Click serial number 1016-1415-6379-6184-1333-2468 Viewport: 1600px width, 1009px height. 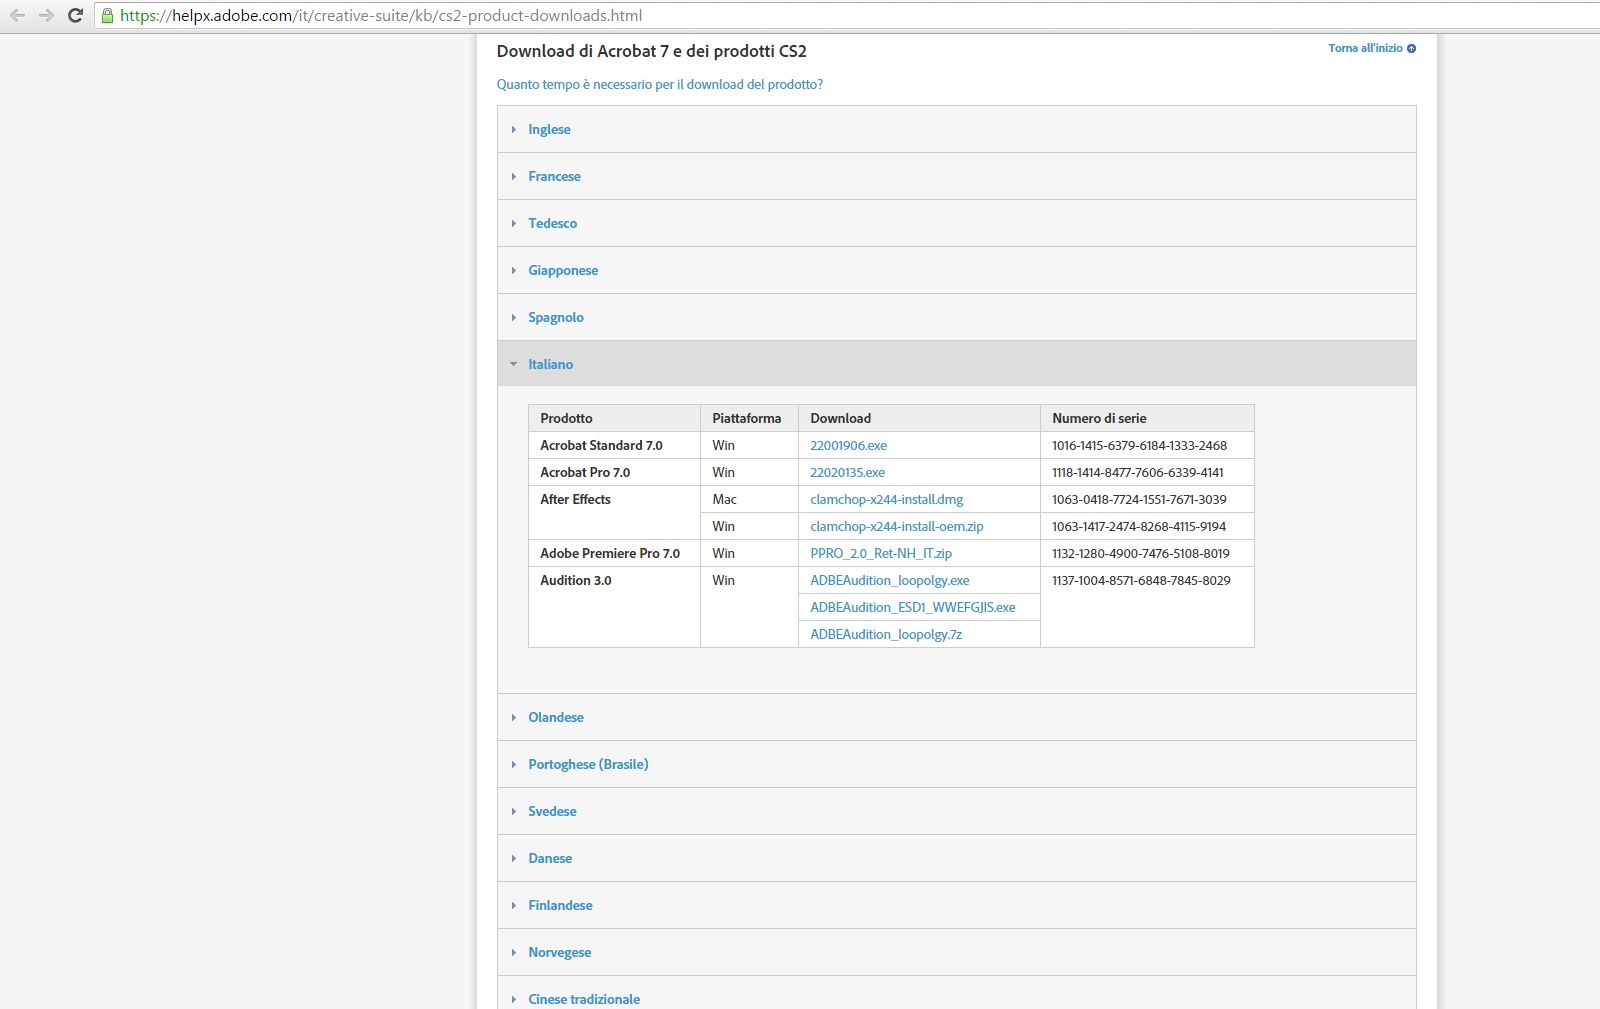pyautogui.click(x=1139, y=445)
